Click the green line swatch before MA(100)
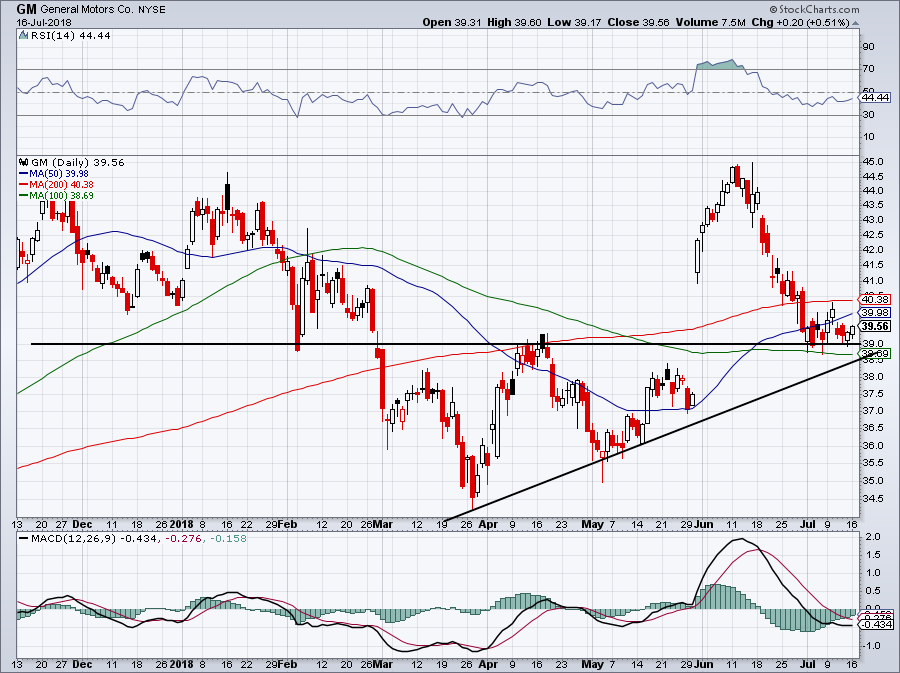Screen dimensions: 900x673 point(24,196)
